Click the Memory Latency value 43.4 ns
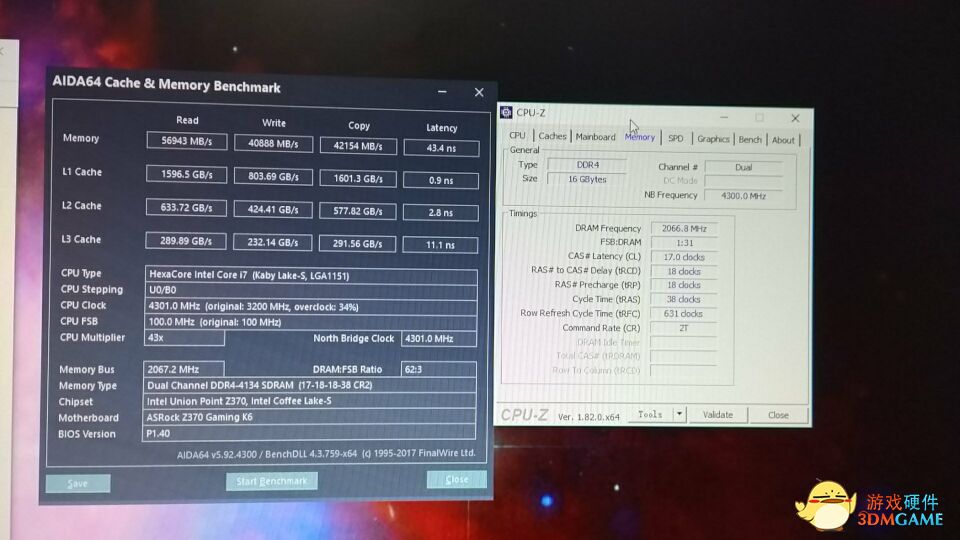The height and width of the screenshot is (540, 960). pyautogui.click(x=441, y=148)
